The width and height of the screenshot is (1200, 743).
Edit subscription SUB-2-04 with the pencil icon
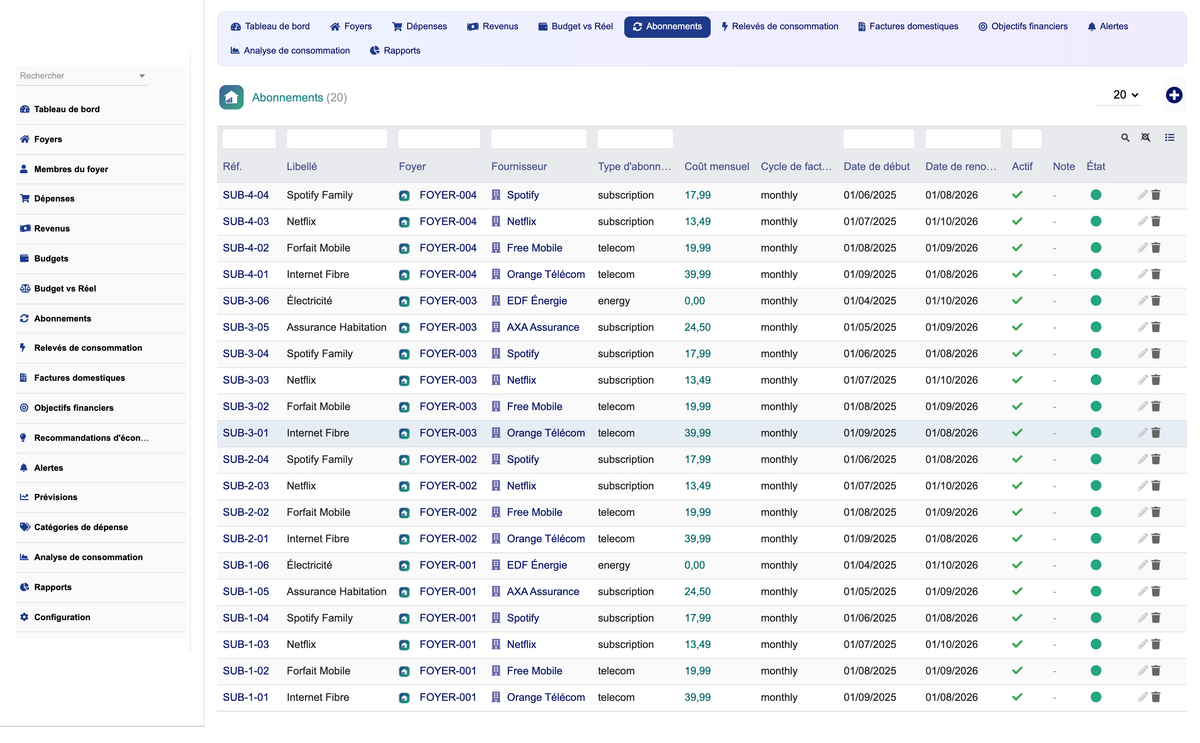1143,459
